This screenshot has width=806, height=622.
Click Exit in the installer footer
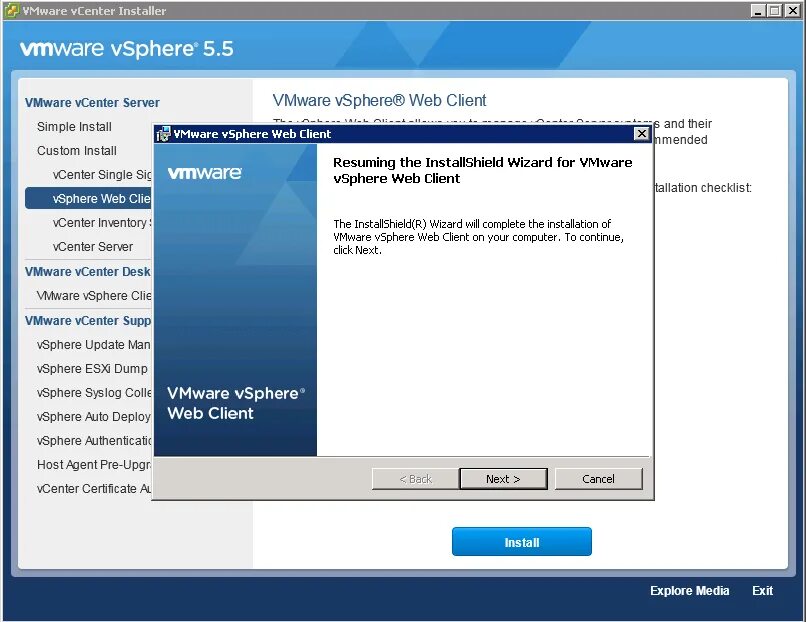coord(762,591)
